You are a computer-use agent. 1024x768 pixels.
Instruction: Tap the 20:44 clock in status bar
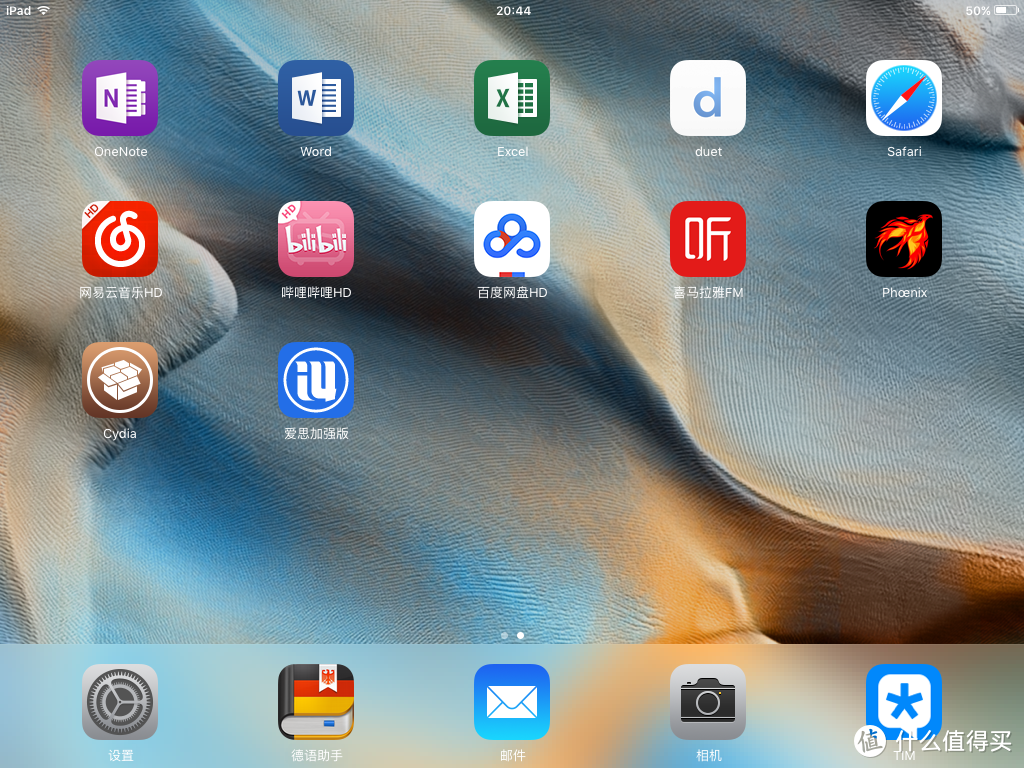tap(513, 10)
